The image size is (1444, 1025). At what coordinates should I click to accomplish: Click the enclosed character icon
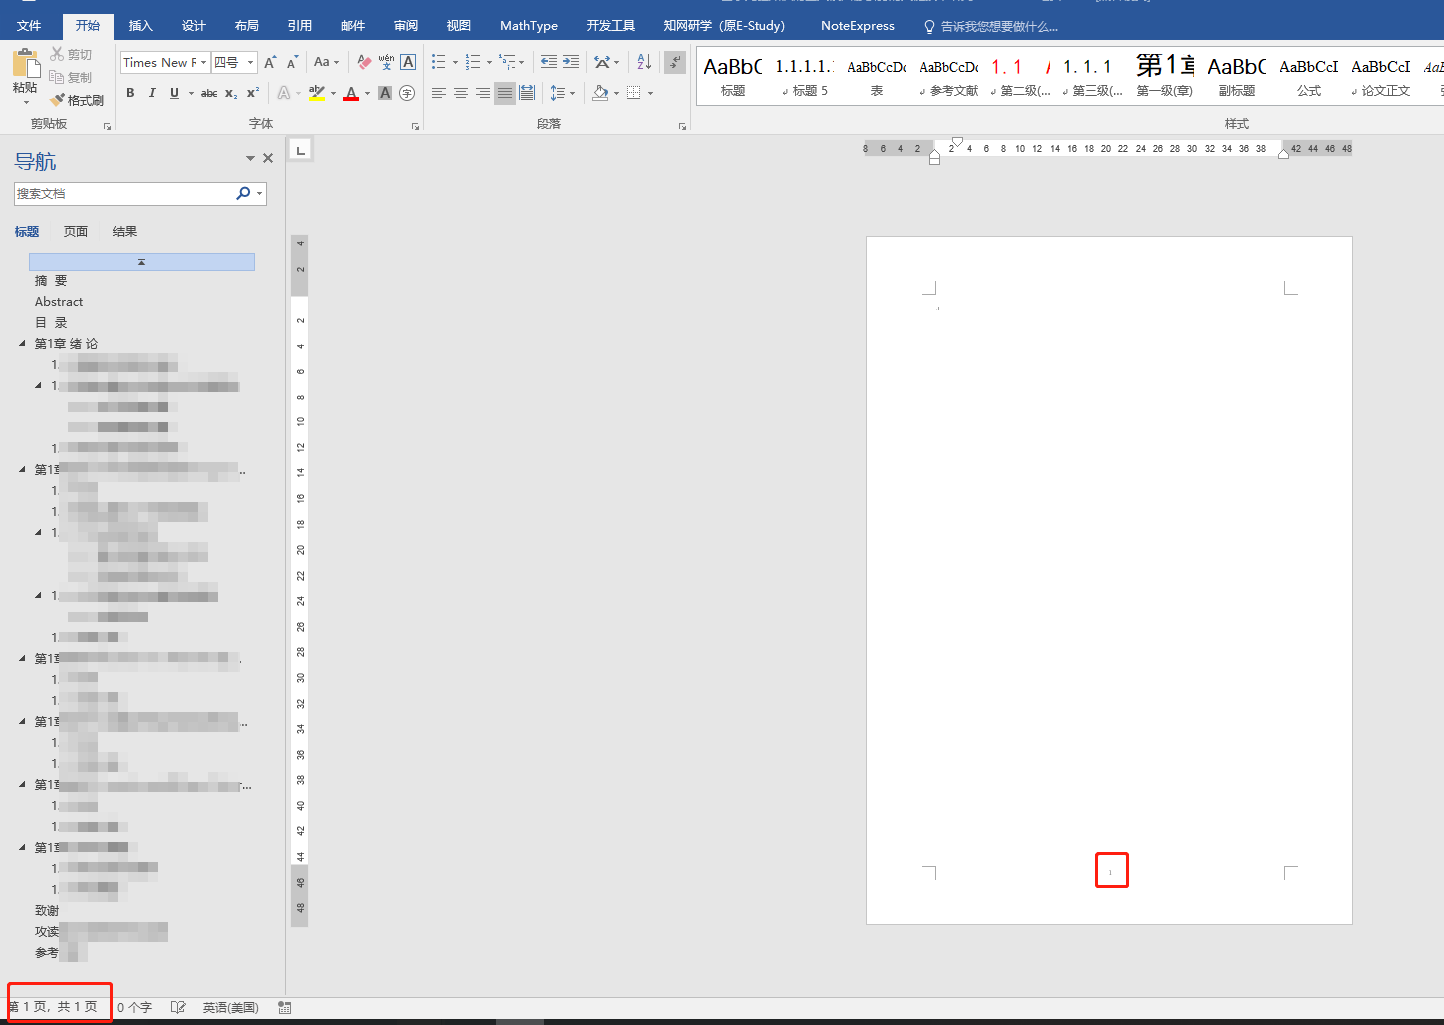407,93
